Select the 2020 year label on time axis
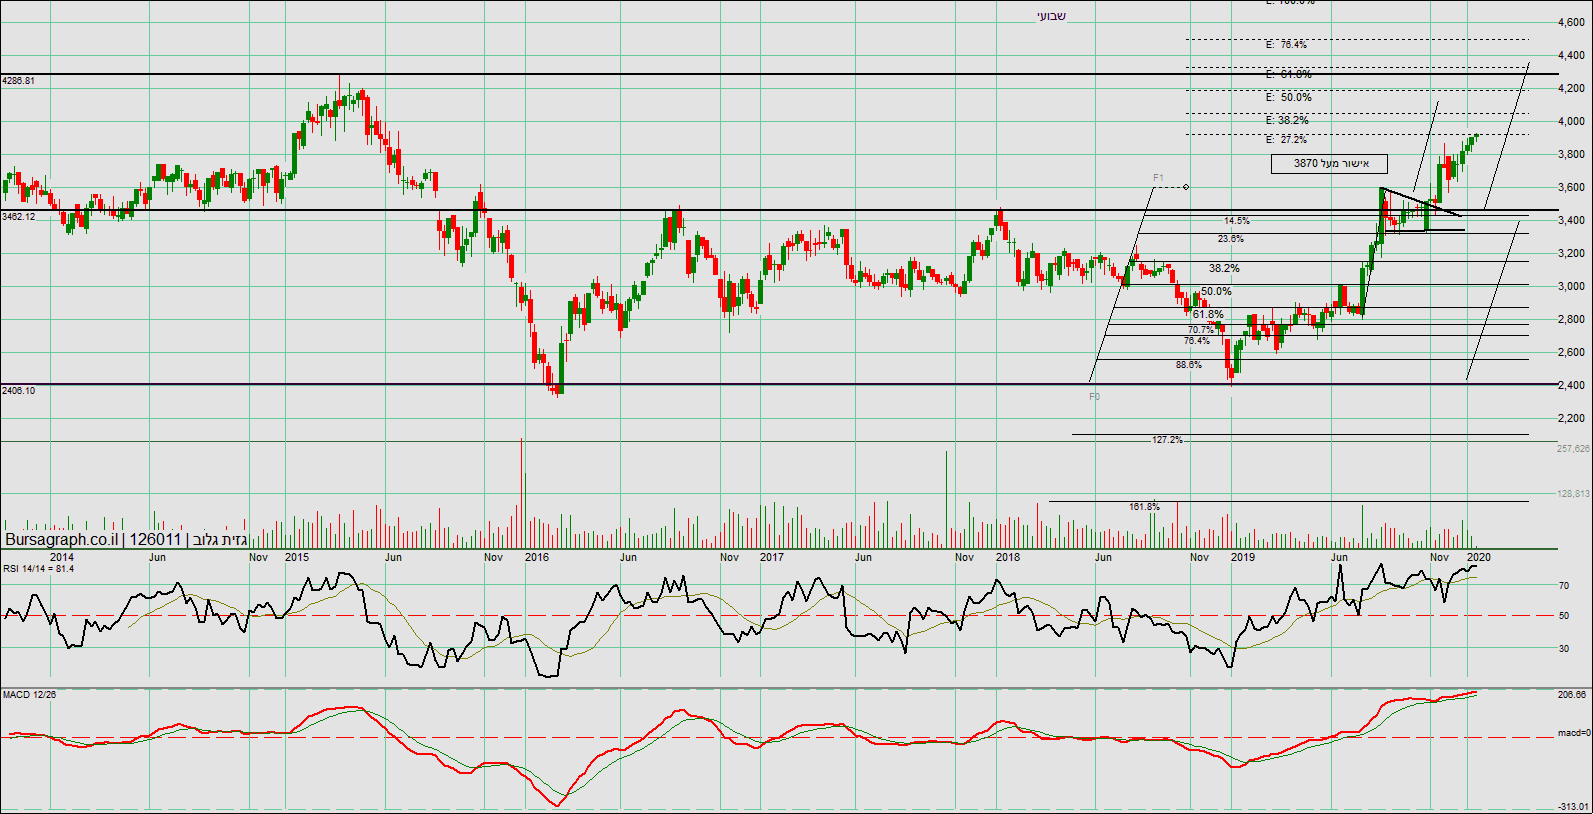1593x814 pixels. pyautogui.click(x=1479, y=557)
